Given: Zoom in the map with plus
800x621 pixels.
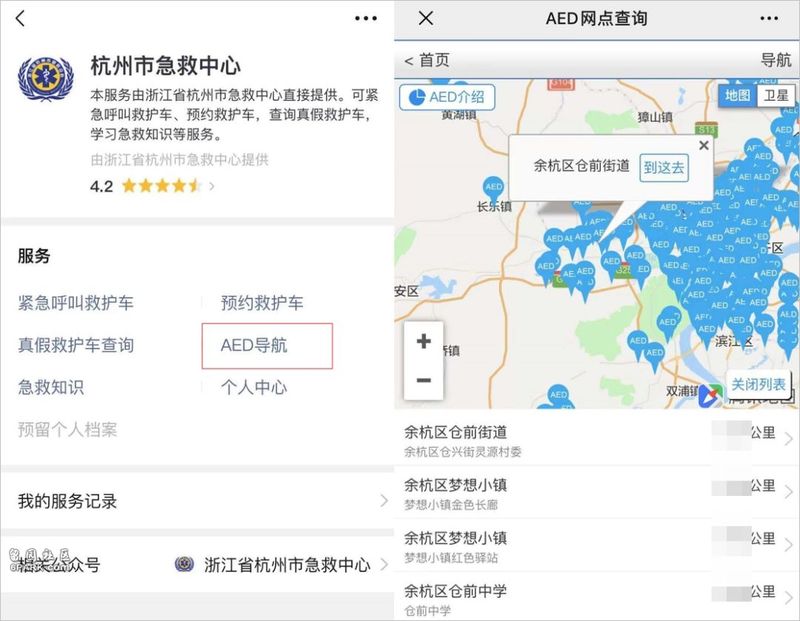Looking at the screenshot, I should click(x=423, y=341).
